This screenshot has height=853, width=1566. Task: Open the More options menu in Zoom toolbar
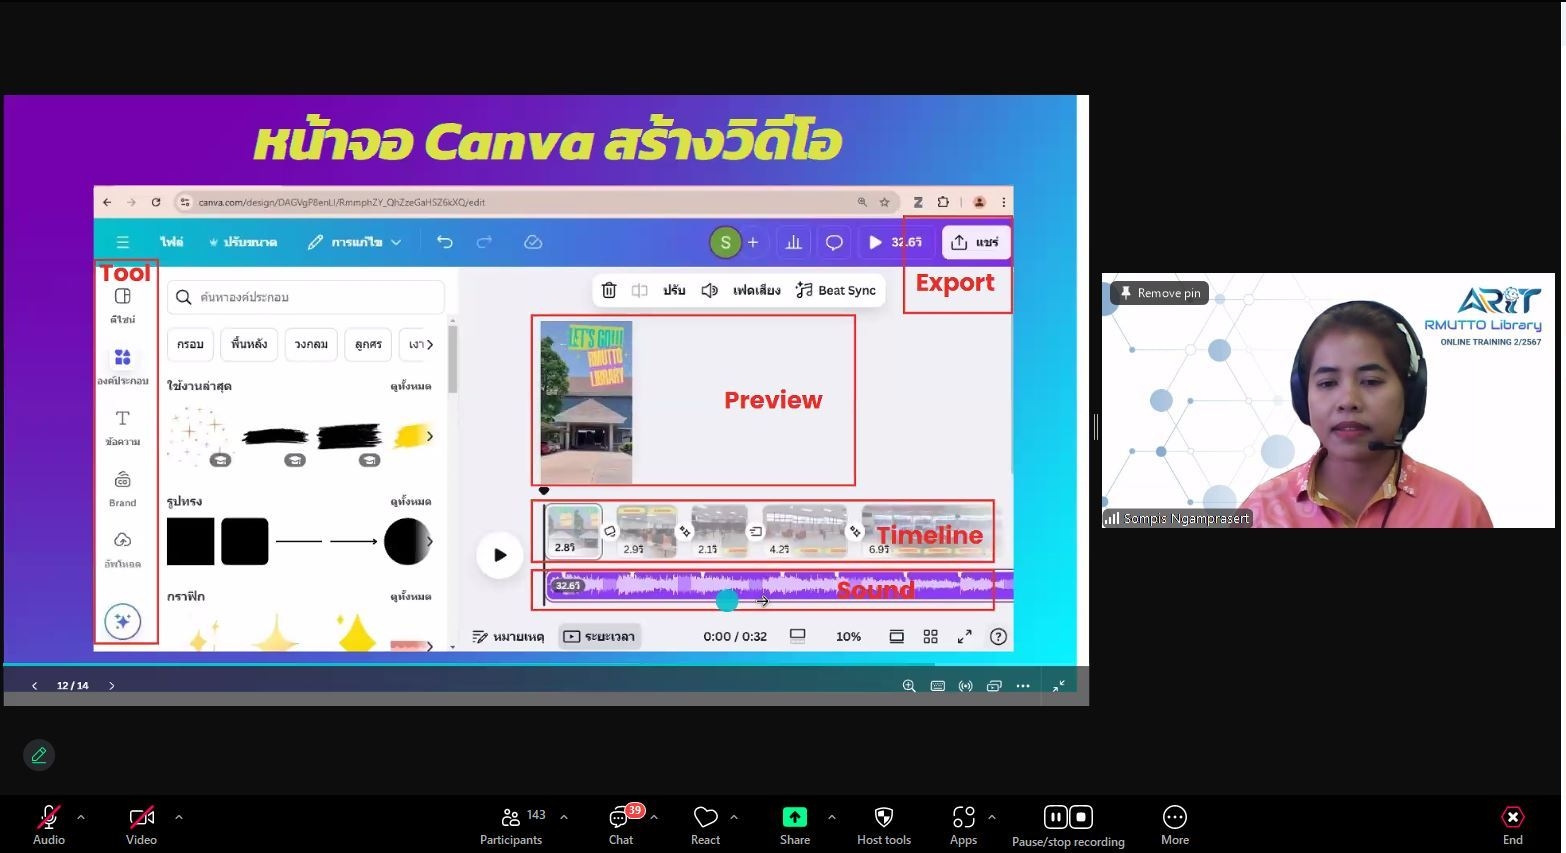click(x=1175, y=826)
